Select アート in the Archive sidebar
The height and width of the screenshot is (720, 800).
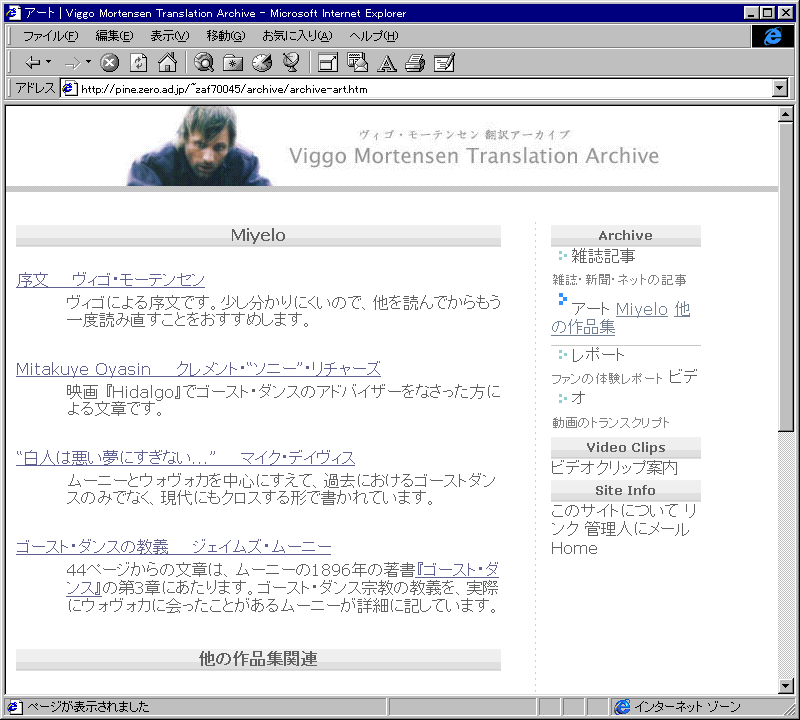point(590,309)
